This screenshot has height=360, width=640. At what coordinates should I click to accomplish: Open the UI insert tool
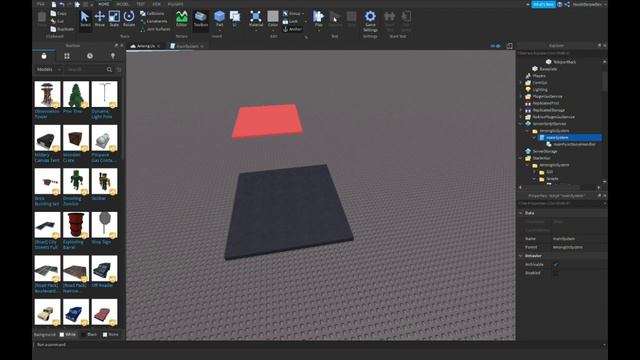(235, 19)
